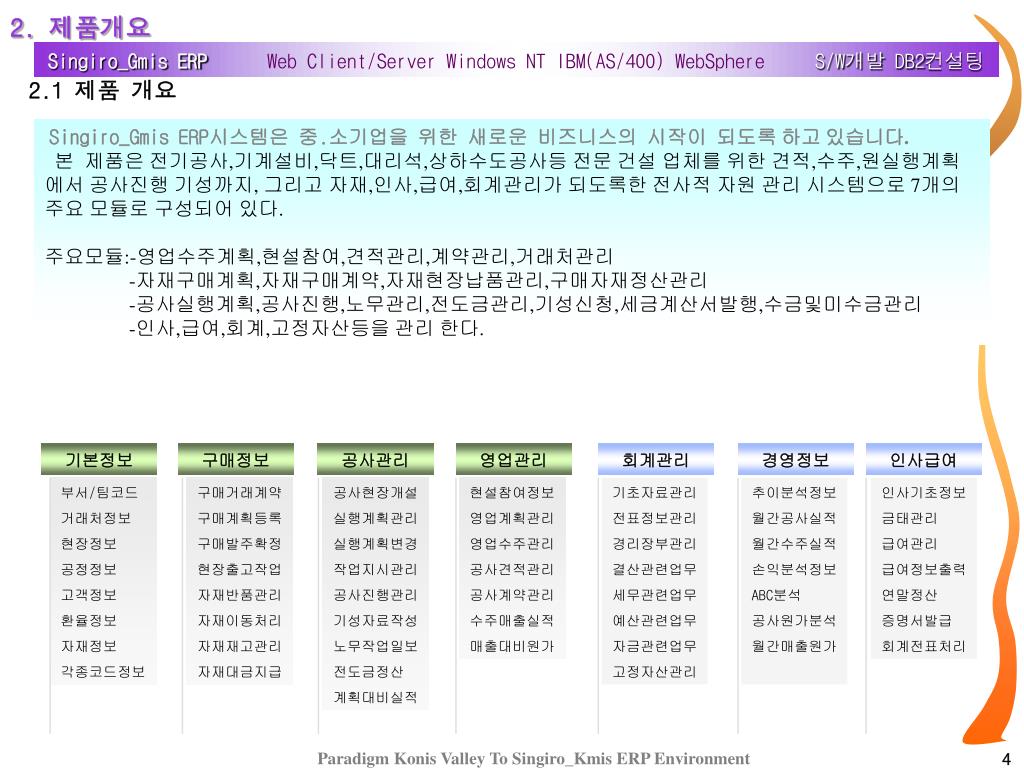Select 구매계획등록 item

click(x=240, y=518)
